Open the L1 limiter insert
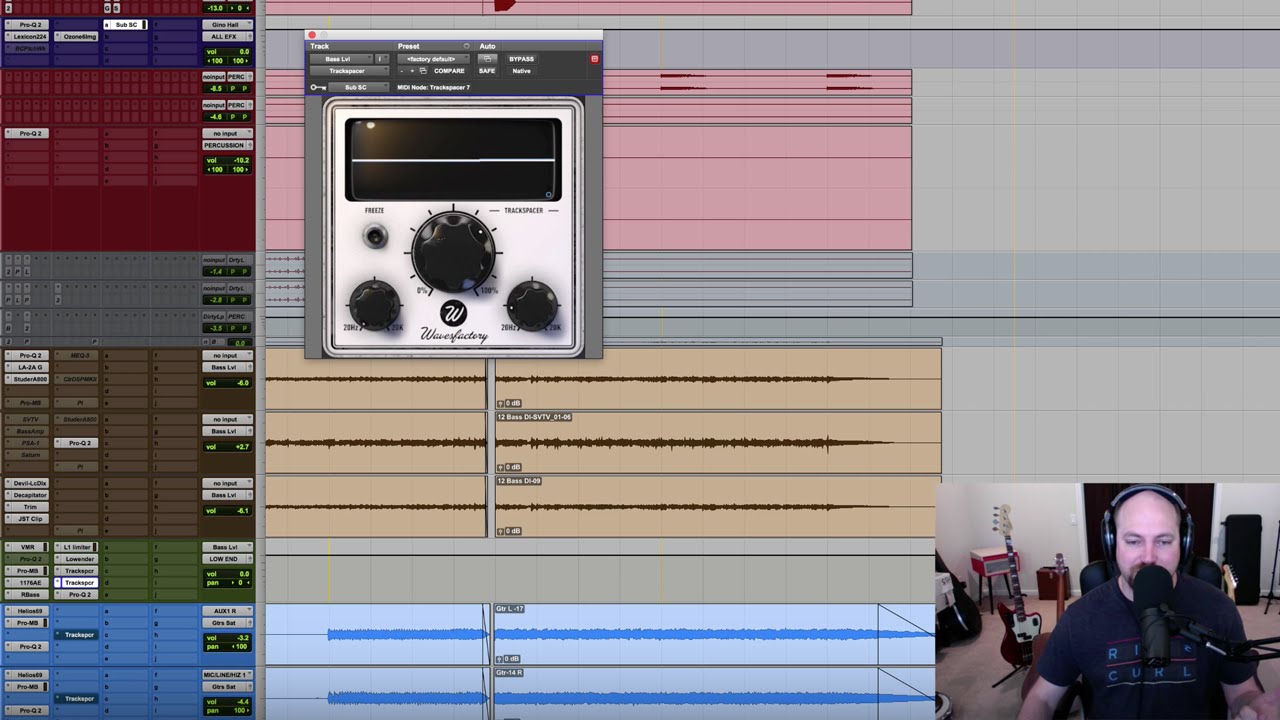 78,547
